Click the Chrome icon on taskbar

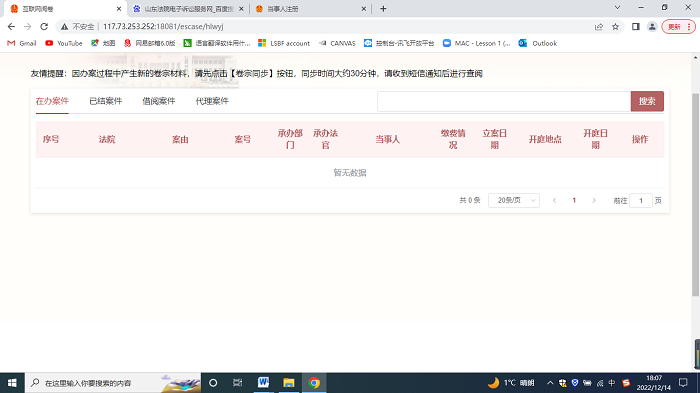tap(314, 383)
